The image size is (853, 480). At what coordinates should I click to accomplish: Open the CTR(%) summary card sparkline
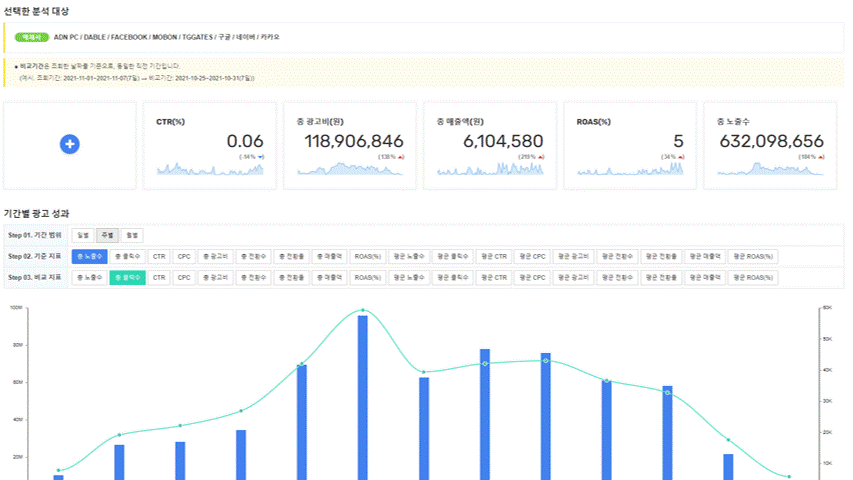pos(210,171)
